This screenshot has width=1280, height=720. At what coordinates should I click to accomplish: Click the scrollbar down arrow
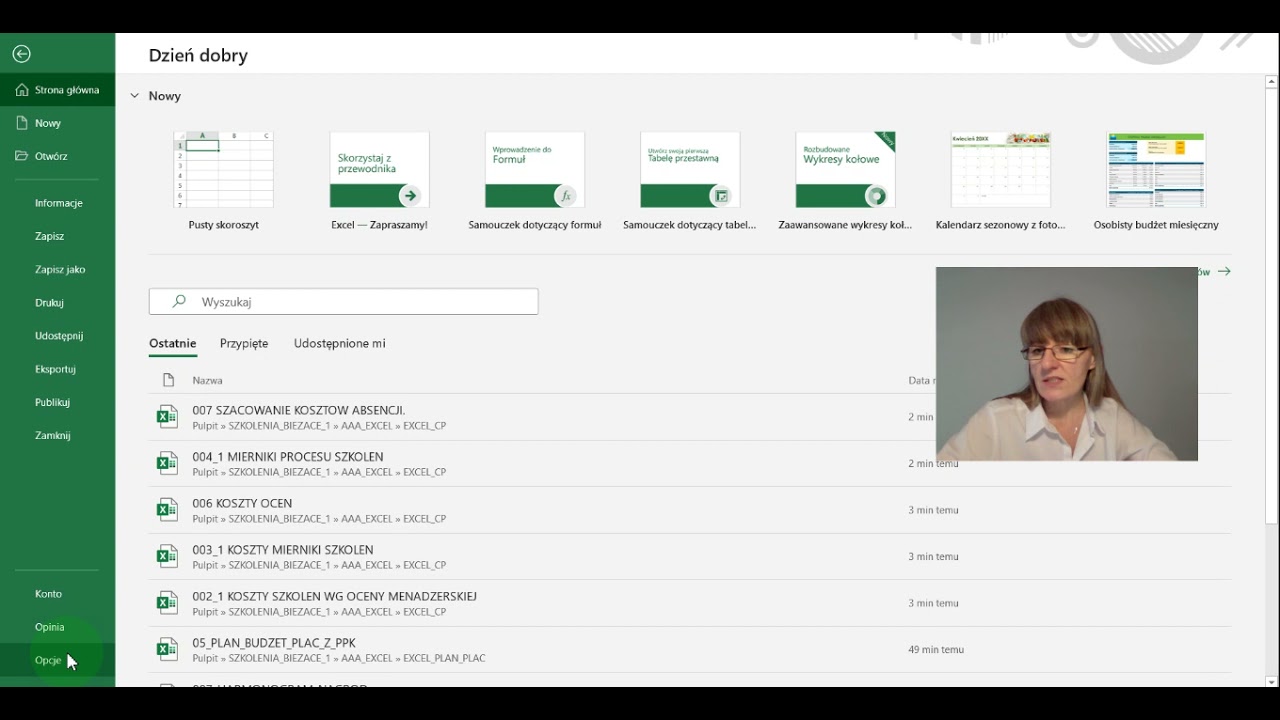click(x=1272, y=681)
